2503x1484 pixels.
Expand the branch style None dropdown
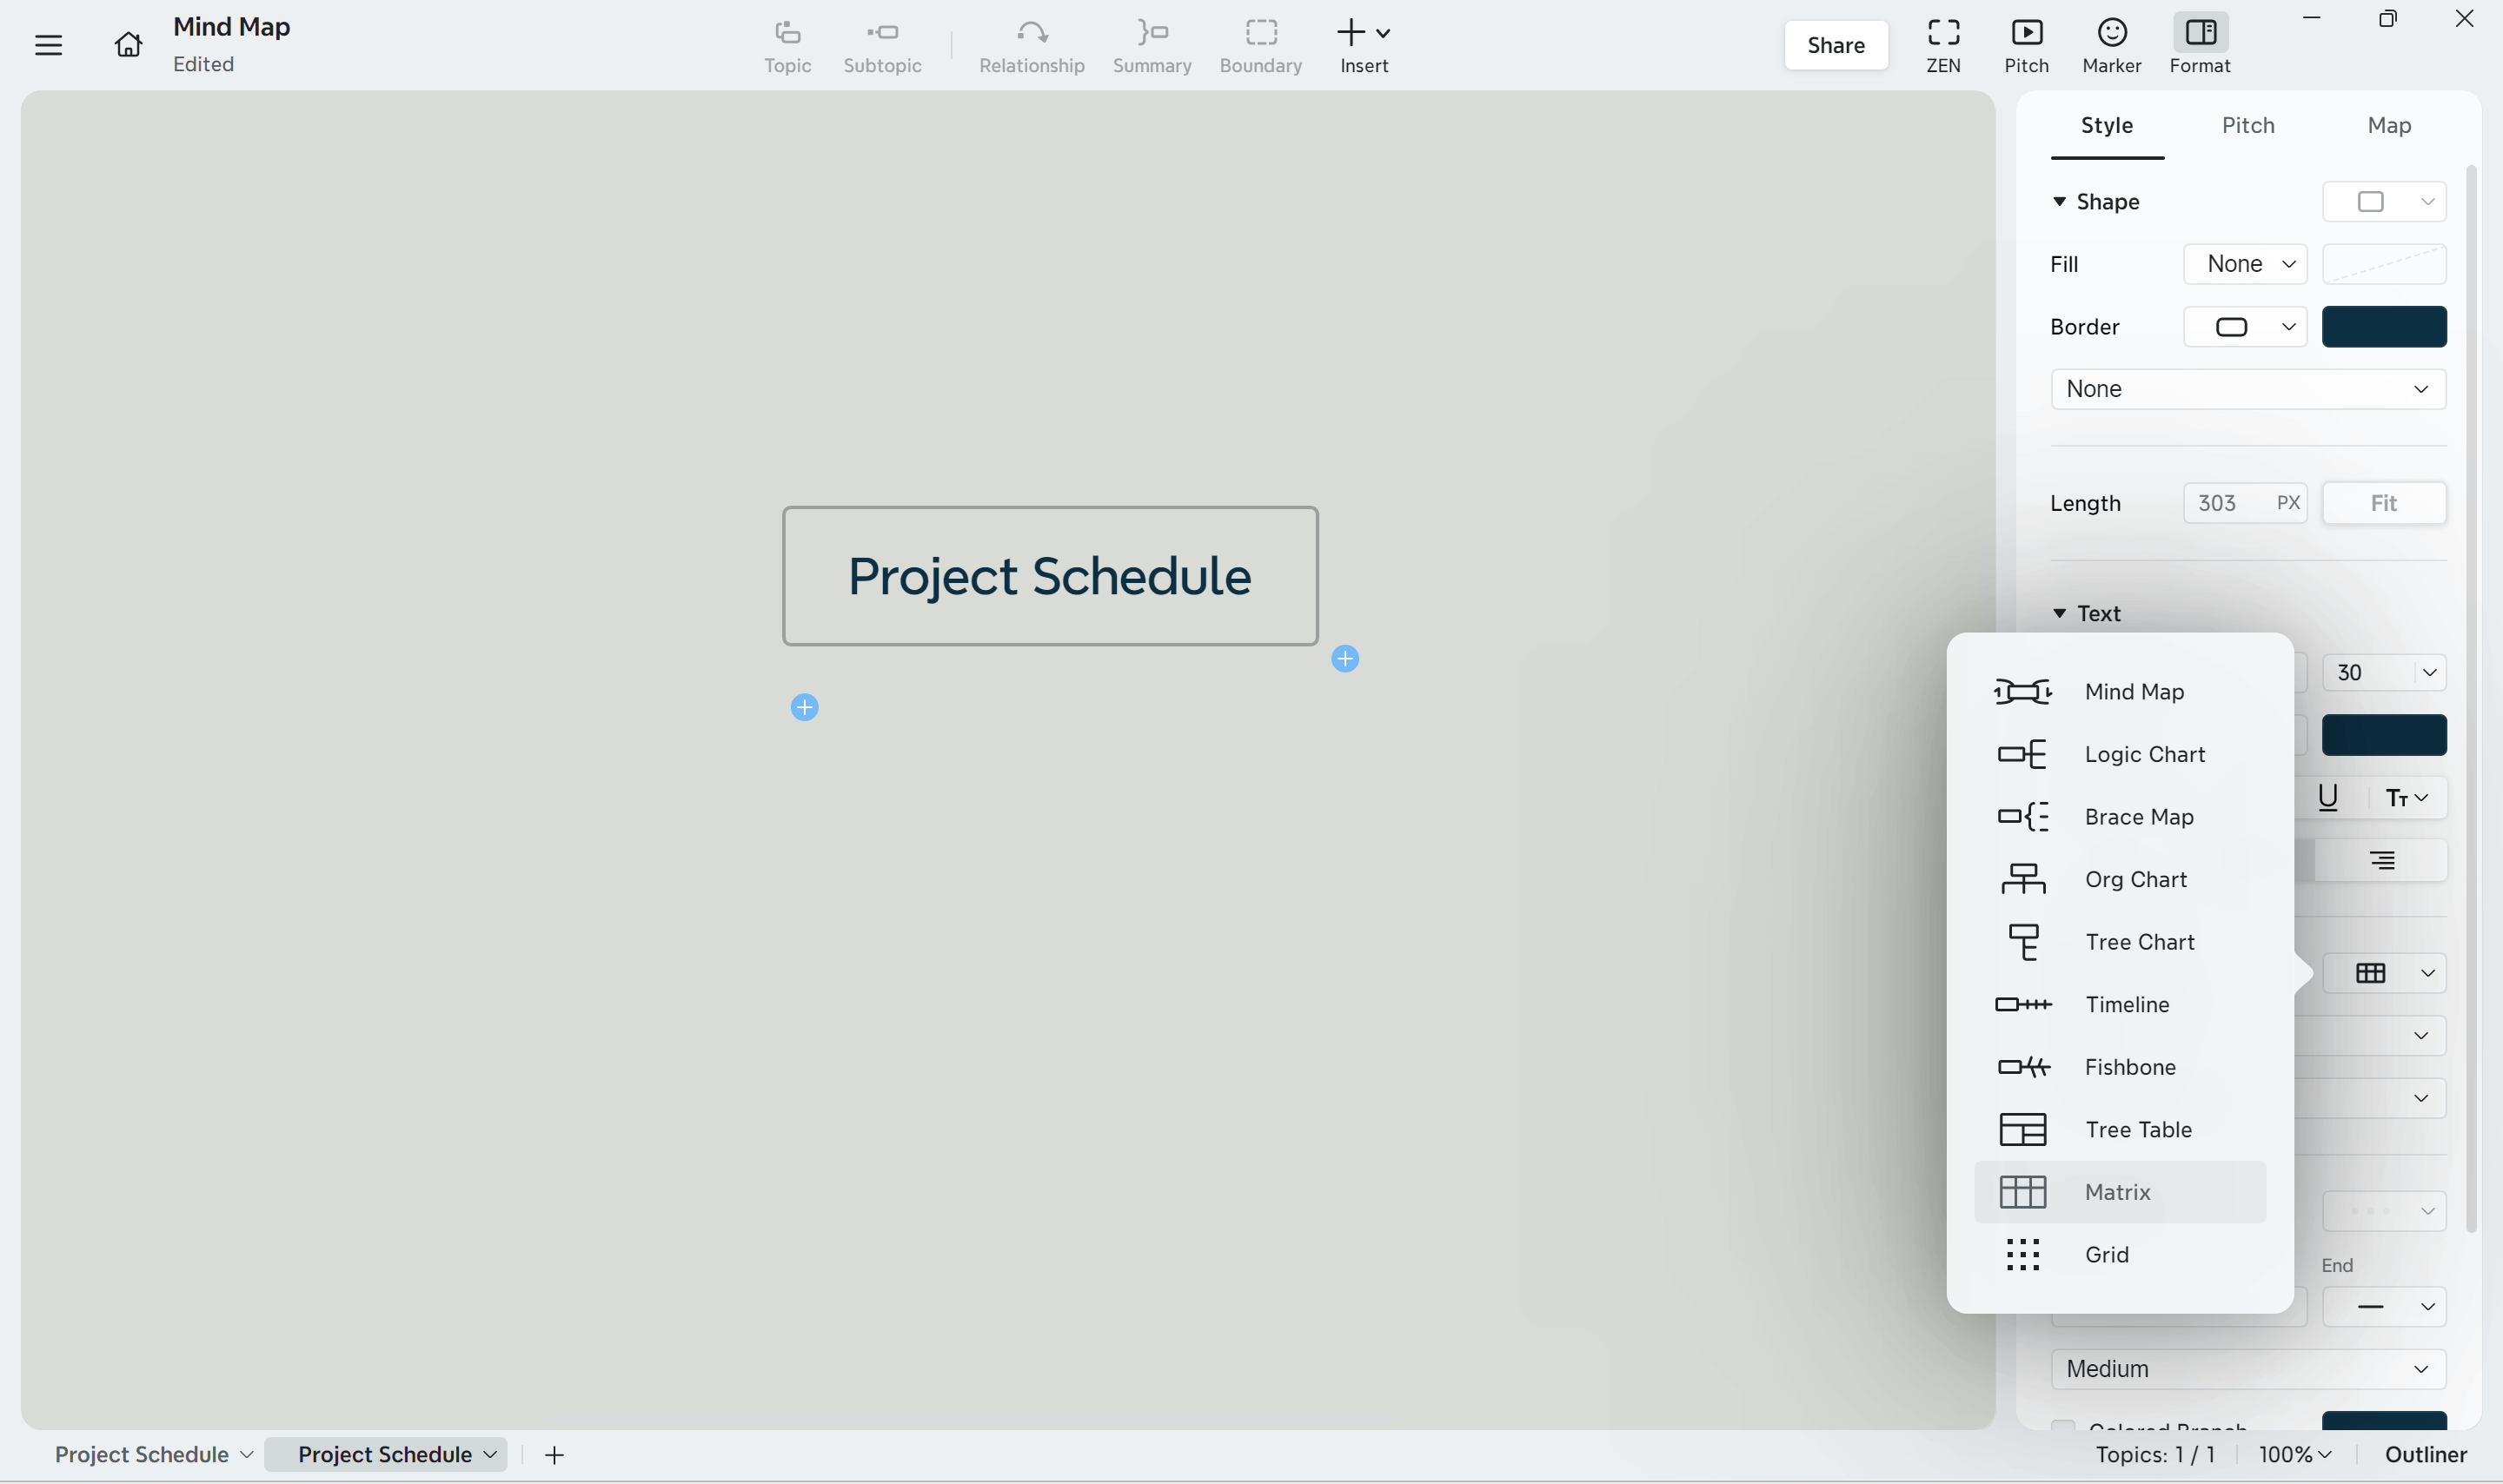[2246, 388]
